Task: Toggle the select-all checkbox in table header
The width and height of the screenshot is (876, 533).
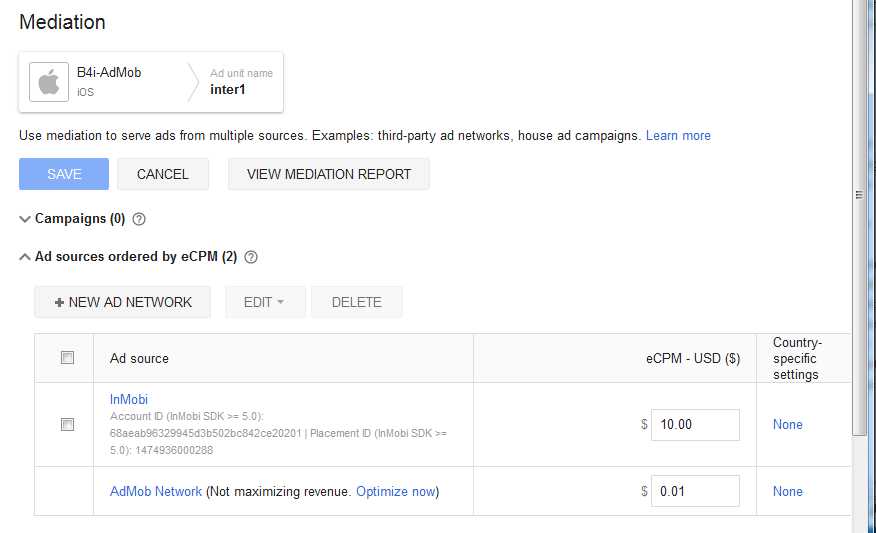Action: pos(68,358)
